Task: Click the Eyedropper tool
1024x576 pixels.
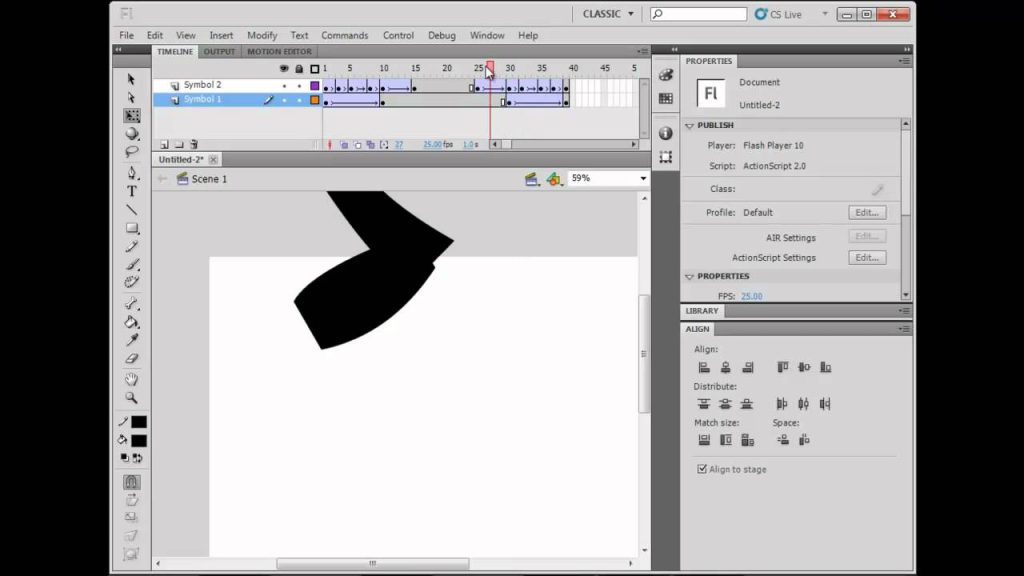Action: pos(132,340)
